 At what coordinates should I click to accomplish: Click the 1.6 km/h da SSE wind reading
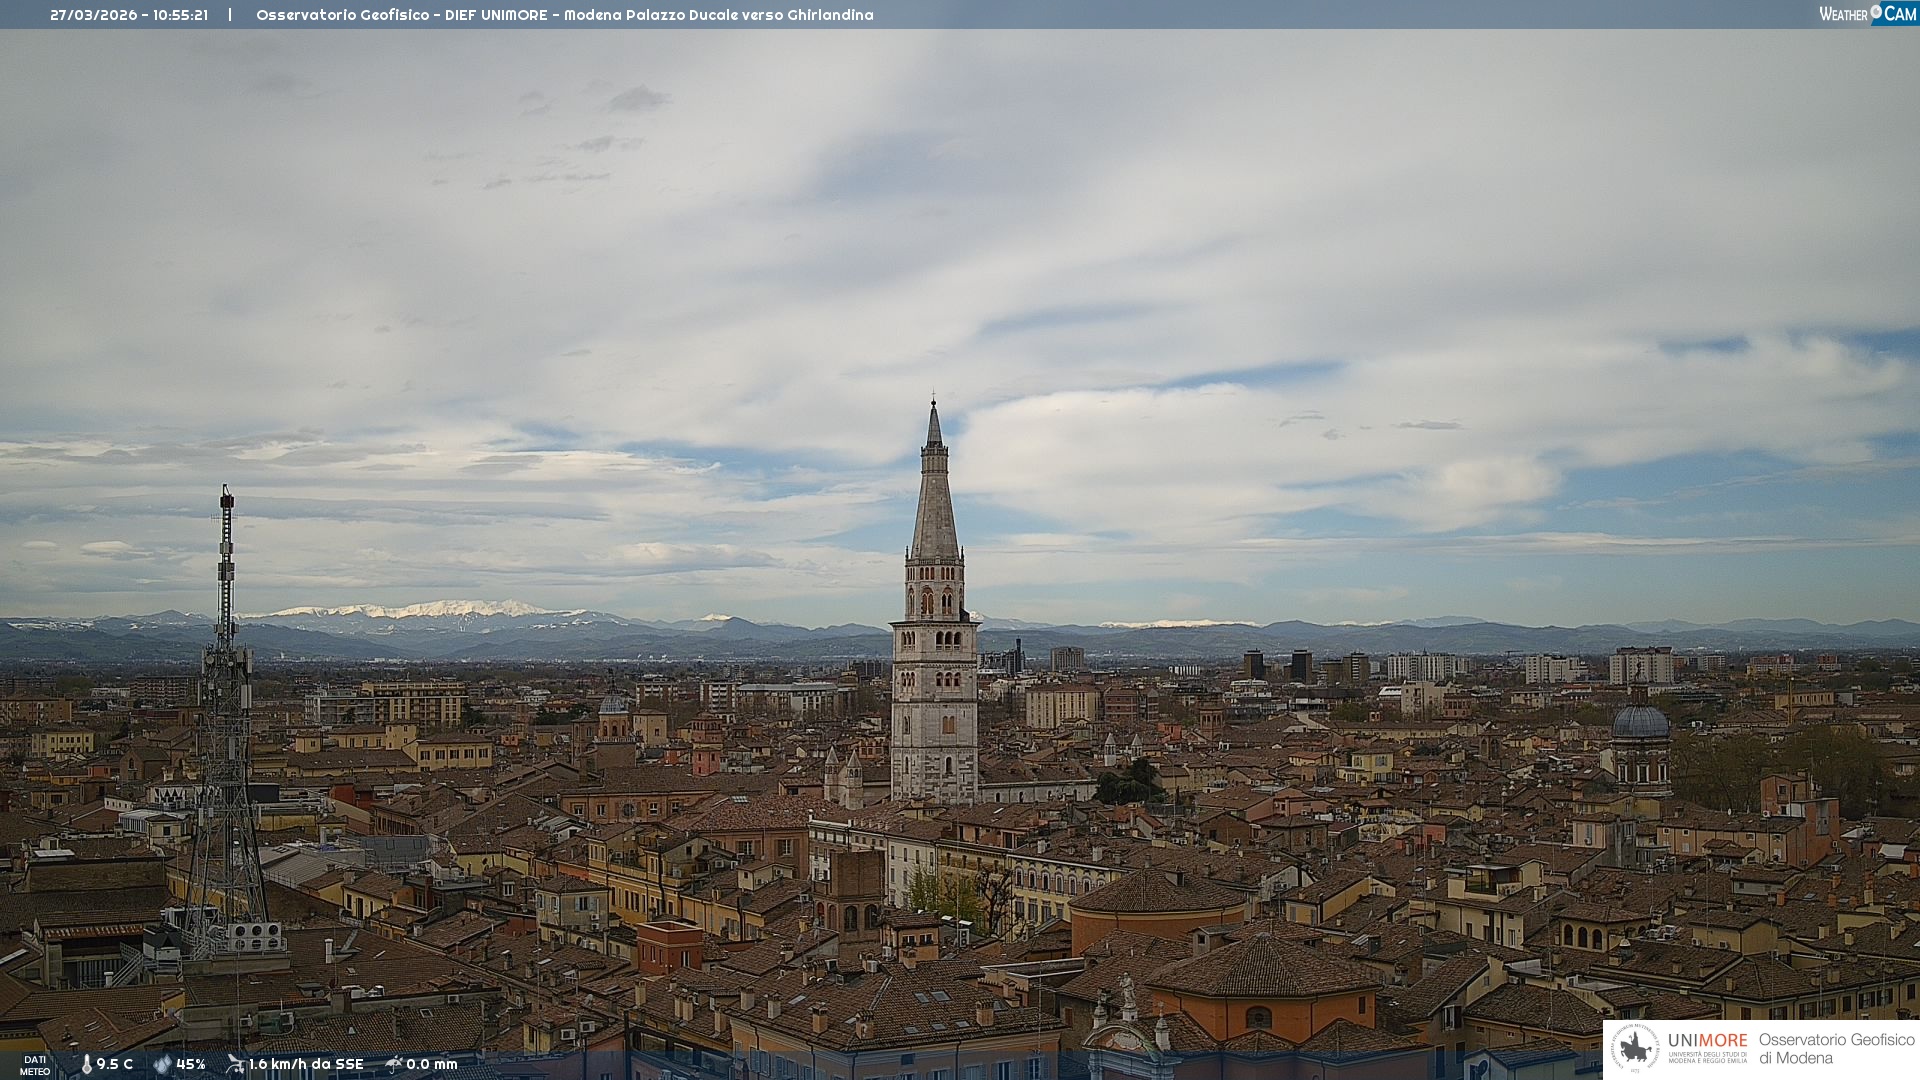[x=306, y=1064]
